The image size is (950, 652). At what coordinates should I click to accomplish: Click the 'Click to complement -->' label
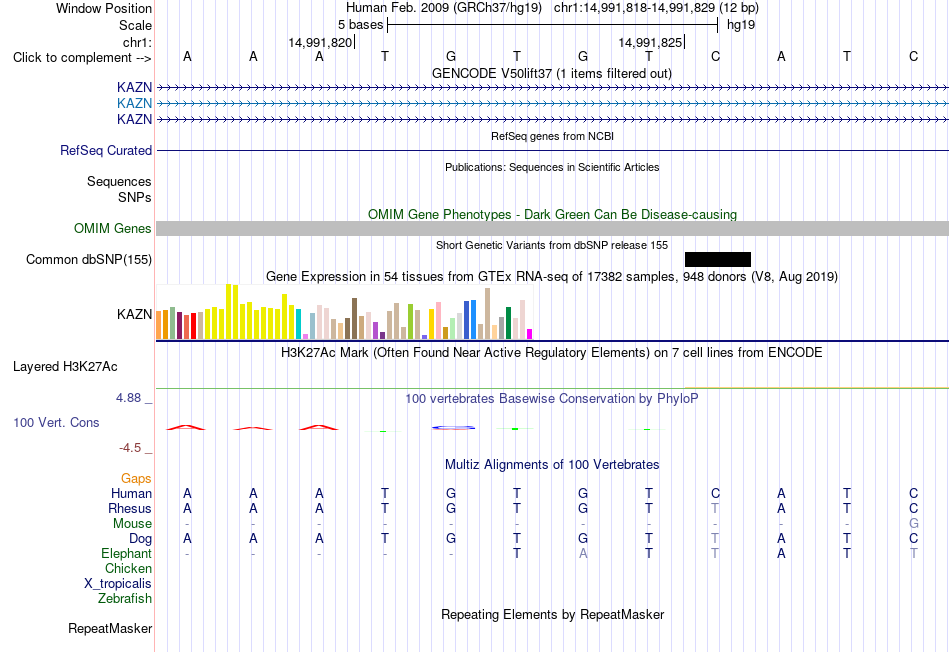click(82, 58)
